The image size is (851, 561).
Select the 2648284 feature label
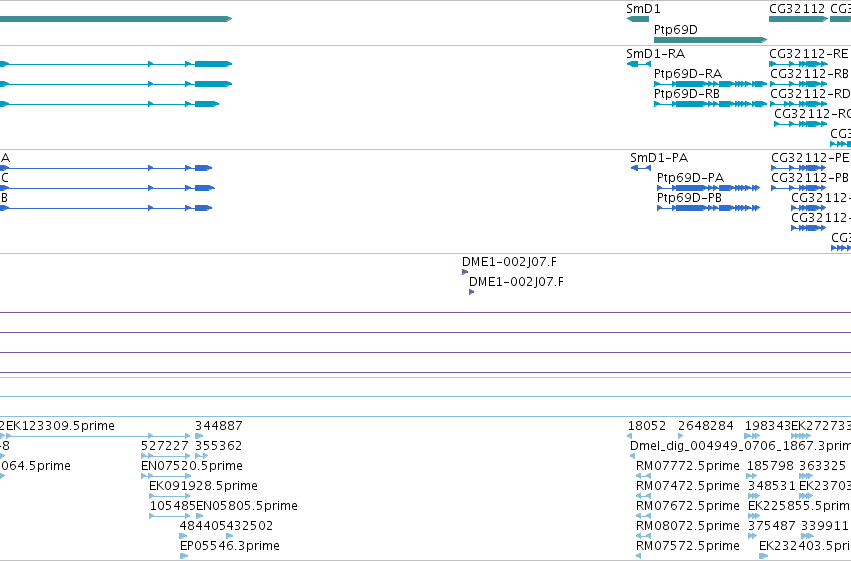point(706,426)
